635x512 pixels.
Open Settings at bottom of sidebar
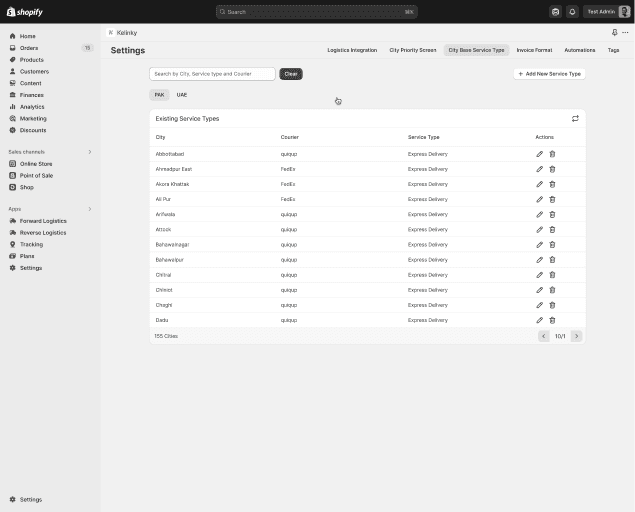[31, 499]
